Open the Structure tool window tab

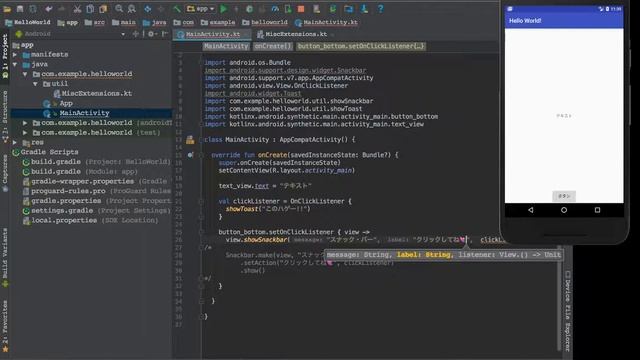click(5, 117)
